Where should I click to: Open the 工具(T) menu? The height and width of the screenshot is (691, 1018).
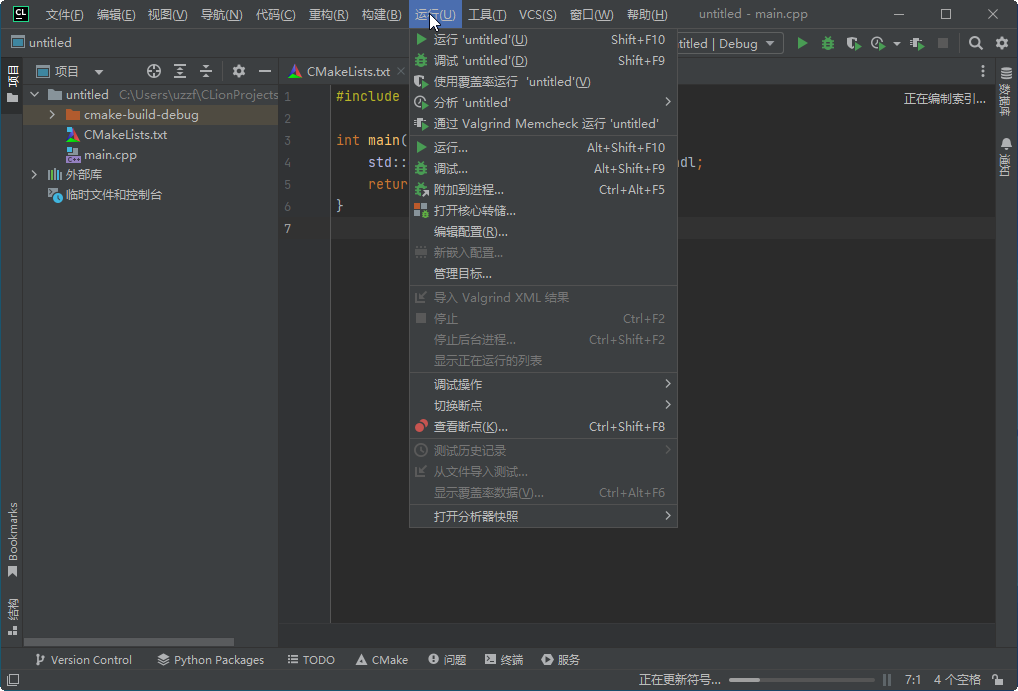coord(487,14)
